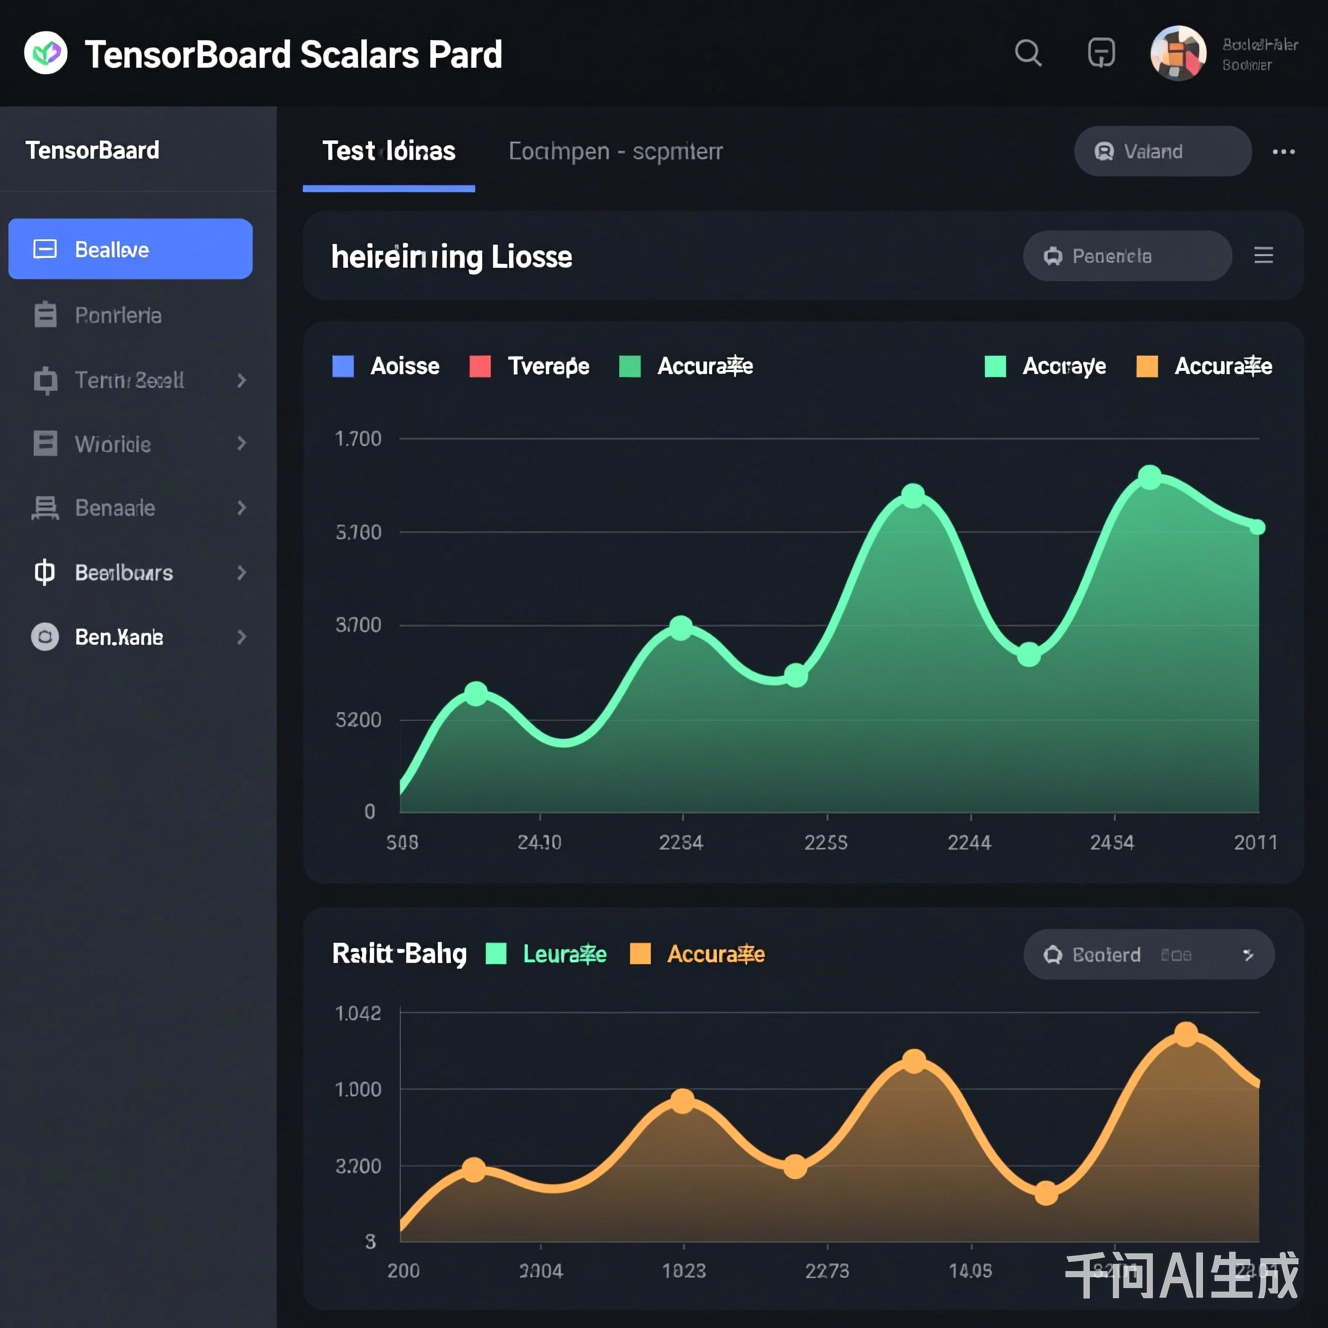The width and height of the screenshot is (1328, 1328).
Task: Expand the Ben.Xane chevron
Action: coord(242,637)
